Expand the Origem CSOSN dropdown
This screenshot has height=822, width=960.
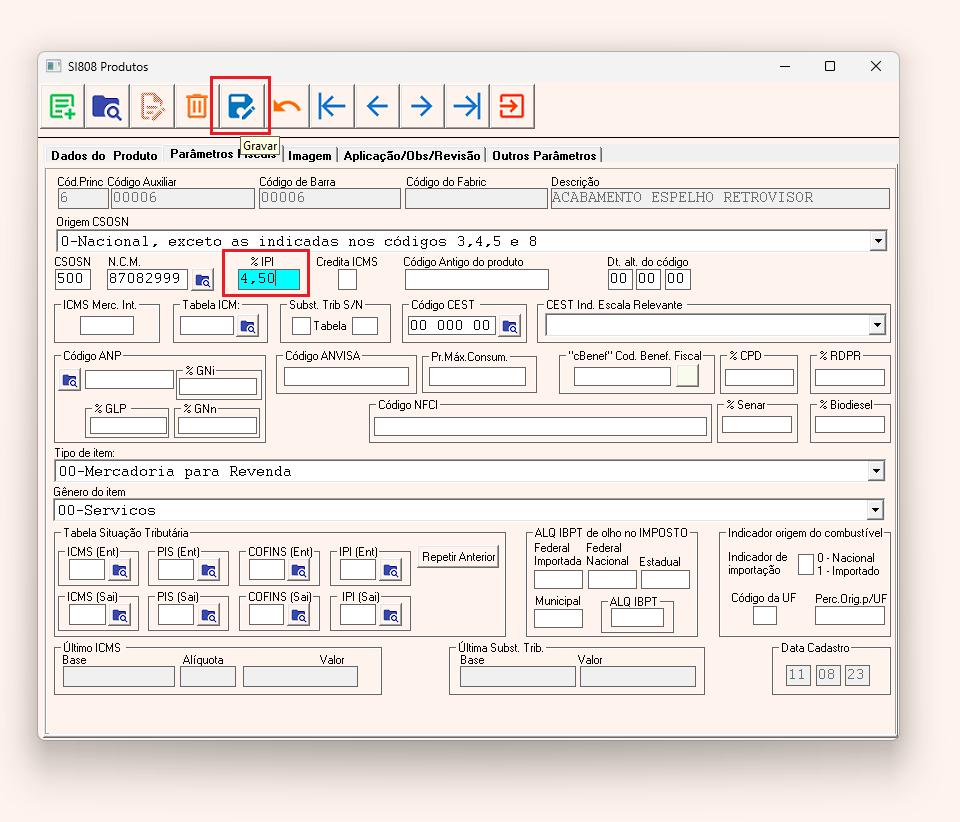pyautogui.click(x=877, y=241)
